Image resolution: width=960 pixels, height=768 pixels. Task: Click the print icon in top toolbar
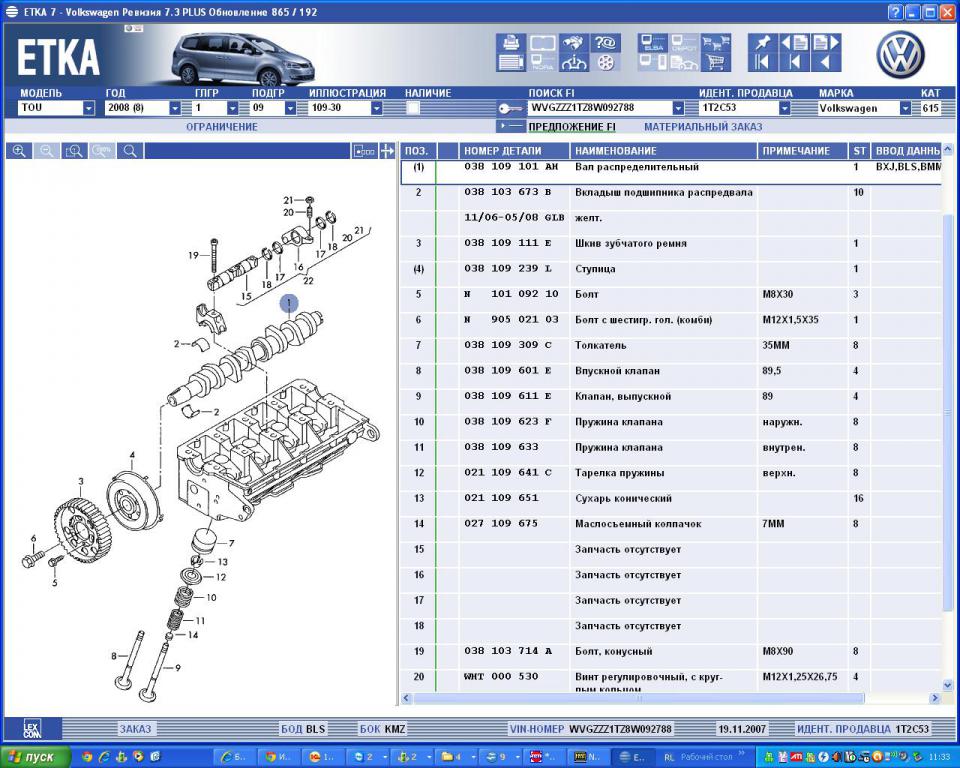pyautogui.click(x=511, y=43)
